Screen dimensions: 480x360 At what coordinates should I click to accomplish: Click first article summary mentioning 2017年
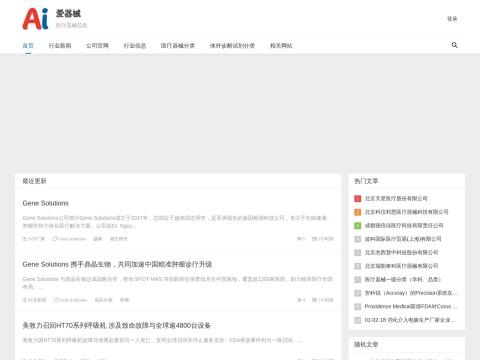(x=176, y=222)
